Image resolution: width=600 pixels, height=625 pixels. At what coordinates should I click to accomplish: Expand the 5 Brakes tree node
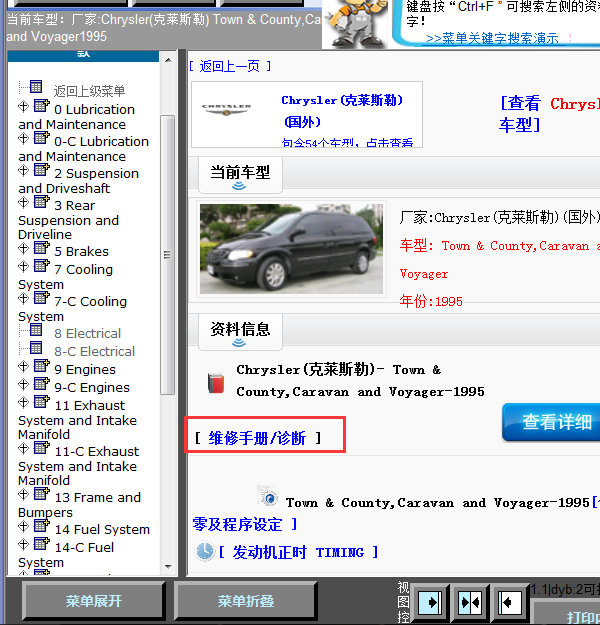coord(23,248)
